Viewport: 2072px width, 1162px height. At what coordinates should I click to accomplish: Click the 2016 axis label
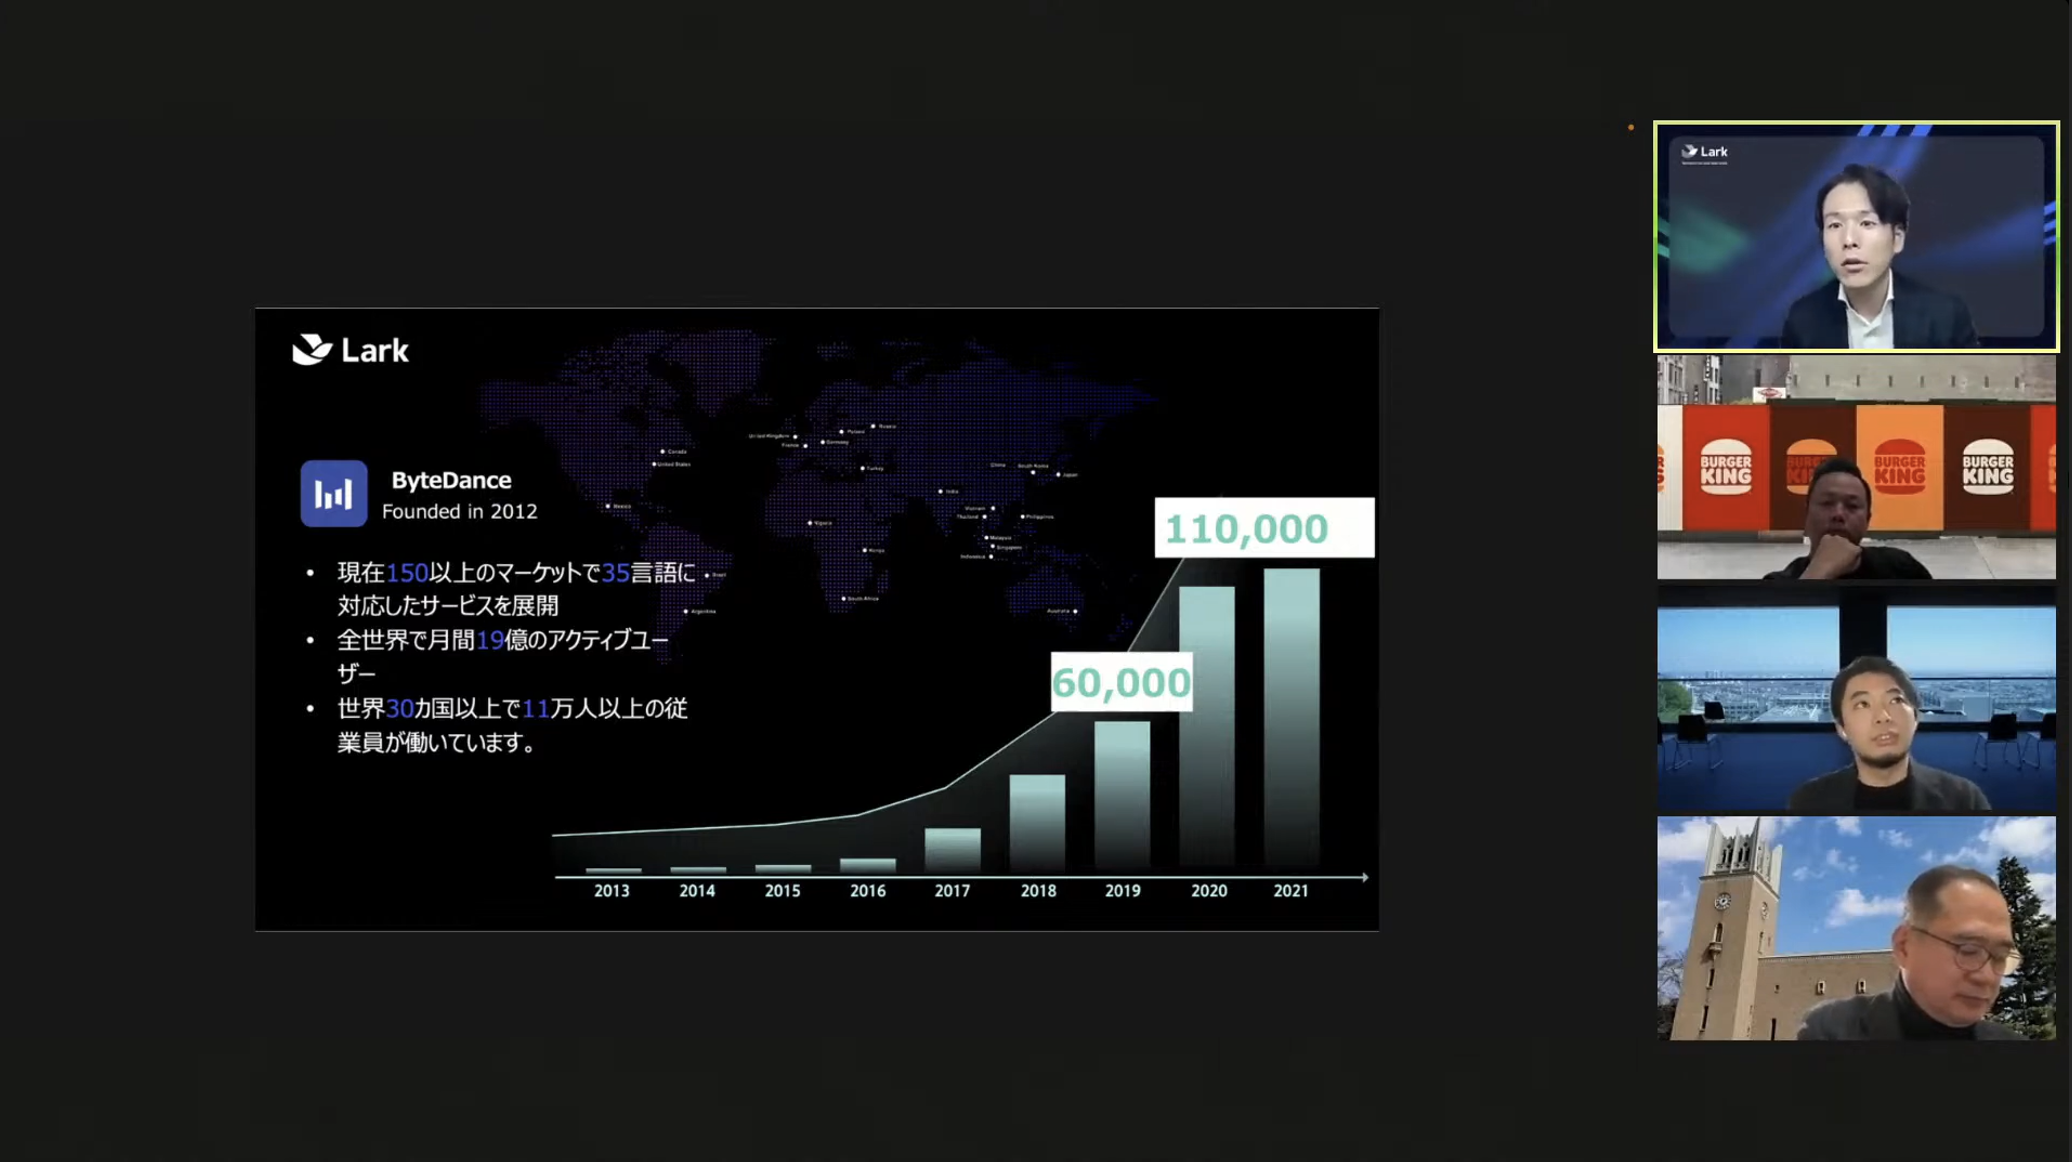pyautogui.click(x=867, y=890)
